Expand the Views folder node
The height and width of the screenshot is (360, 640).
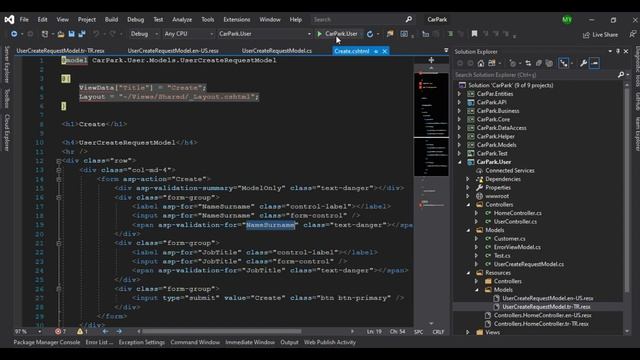click(468, 332)
